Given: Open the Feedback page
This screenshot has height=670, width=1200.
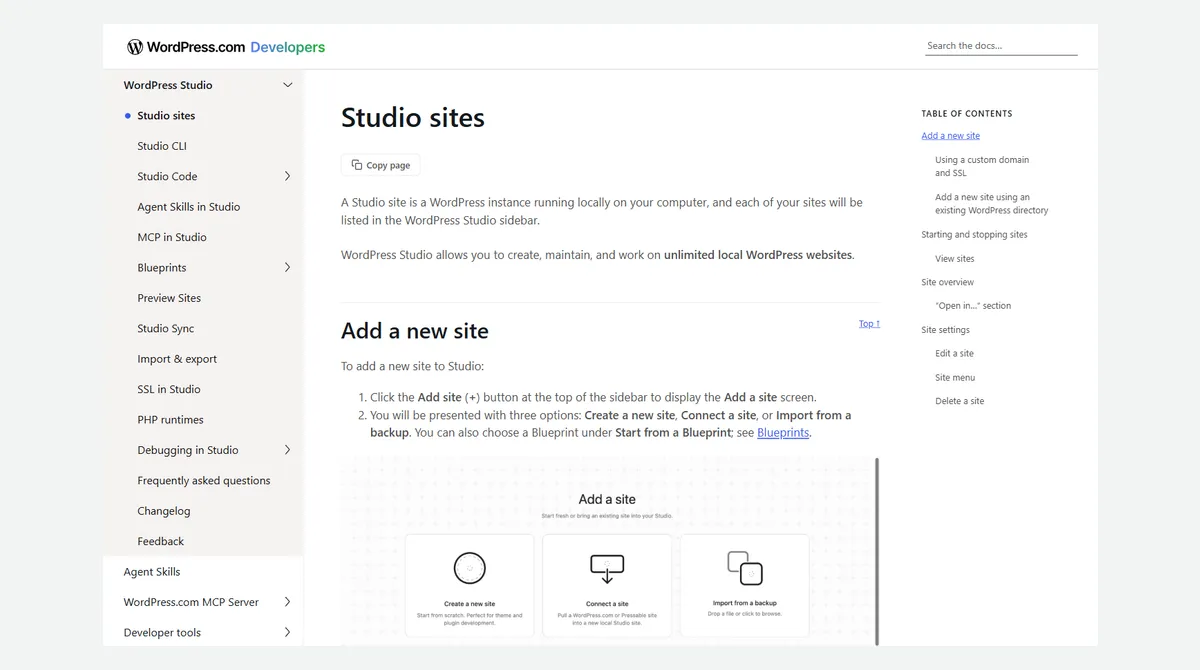Looking at the screenshot, I should [x=161, y=541].
